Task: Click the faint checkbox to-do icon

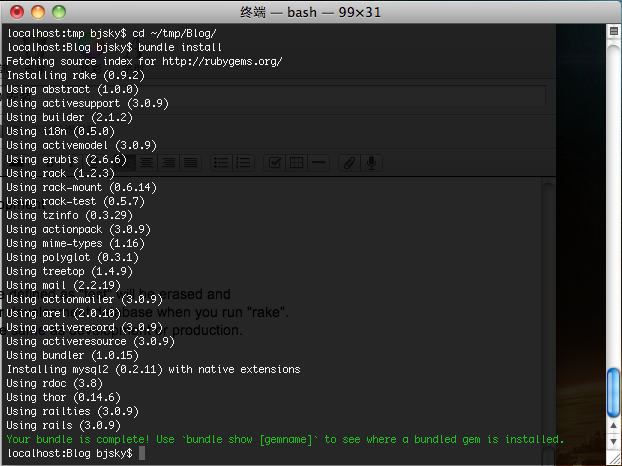Action: [275, 163]
